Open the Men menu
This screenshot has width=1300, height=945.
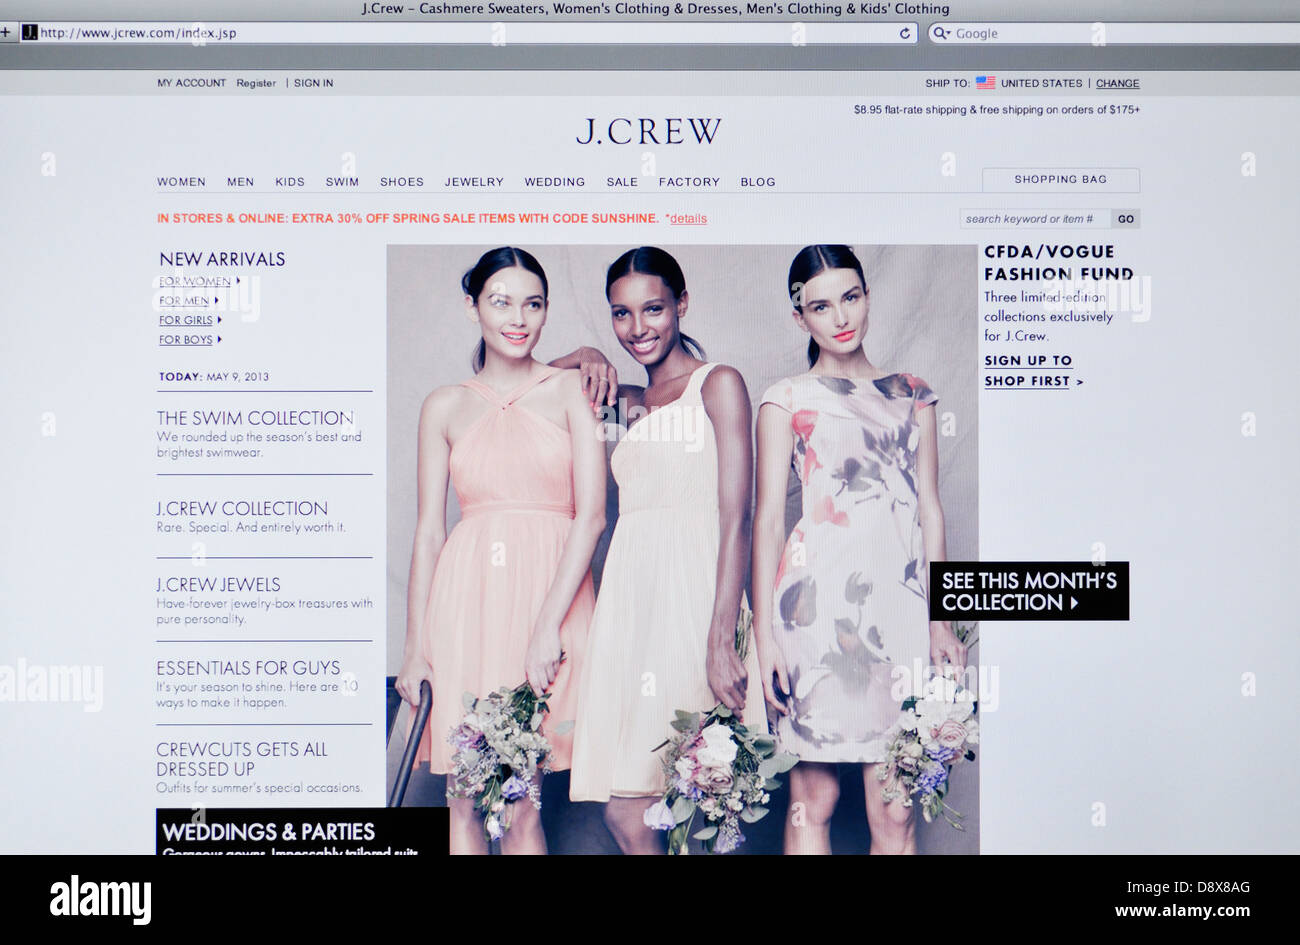pyautogui.click(x=240, y=182)
